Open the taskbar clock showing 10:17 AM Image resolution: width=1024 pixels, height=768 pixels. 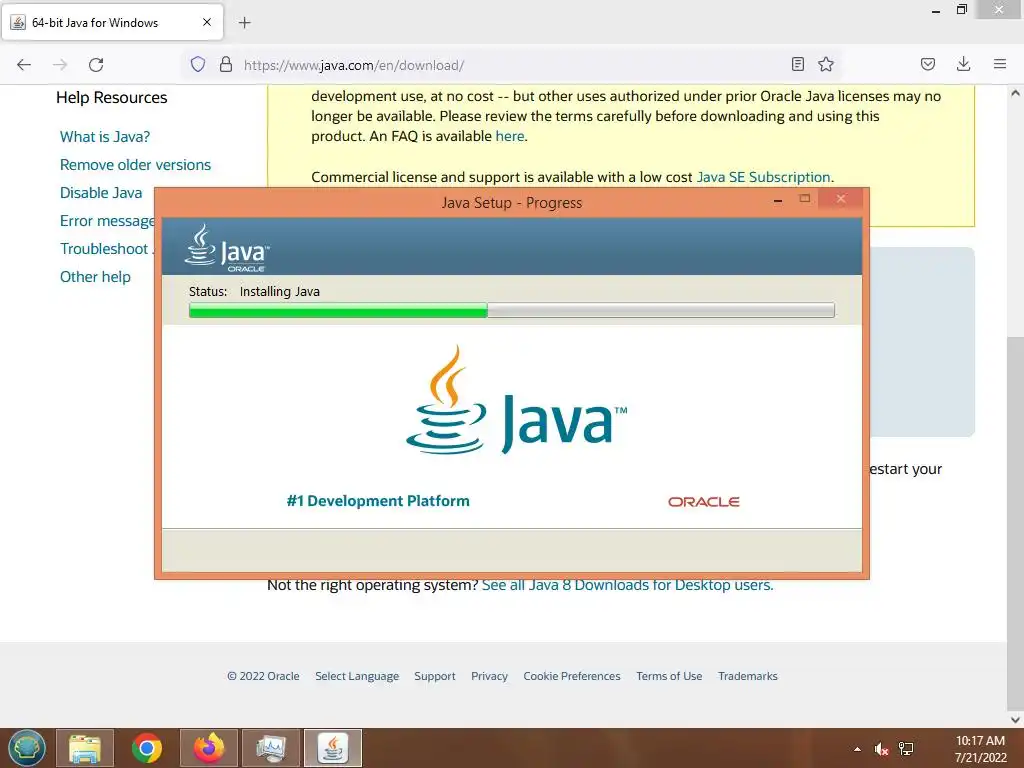coord(980,749)
